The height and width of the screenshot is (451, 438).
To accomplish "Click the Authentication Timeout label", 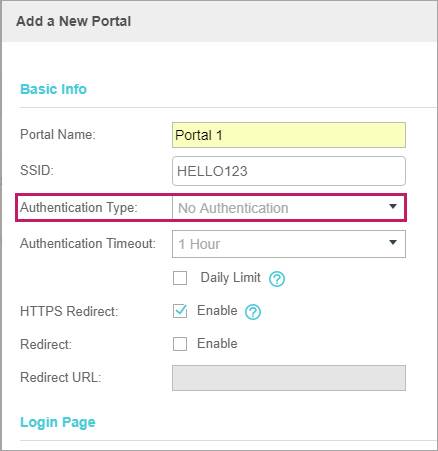I will point(88,244).
